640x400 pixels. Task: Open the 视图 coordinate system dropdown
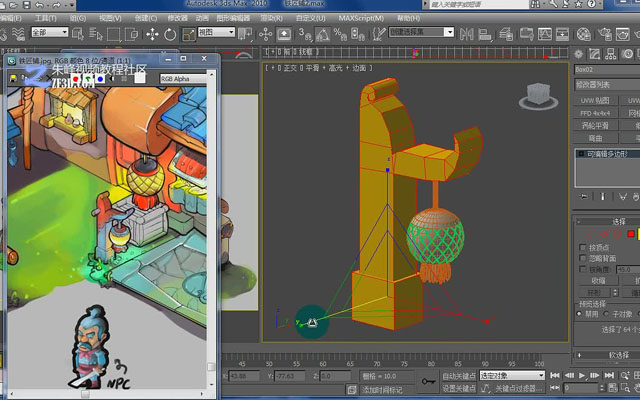[216, 32]
